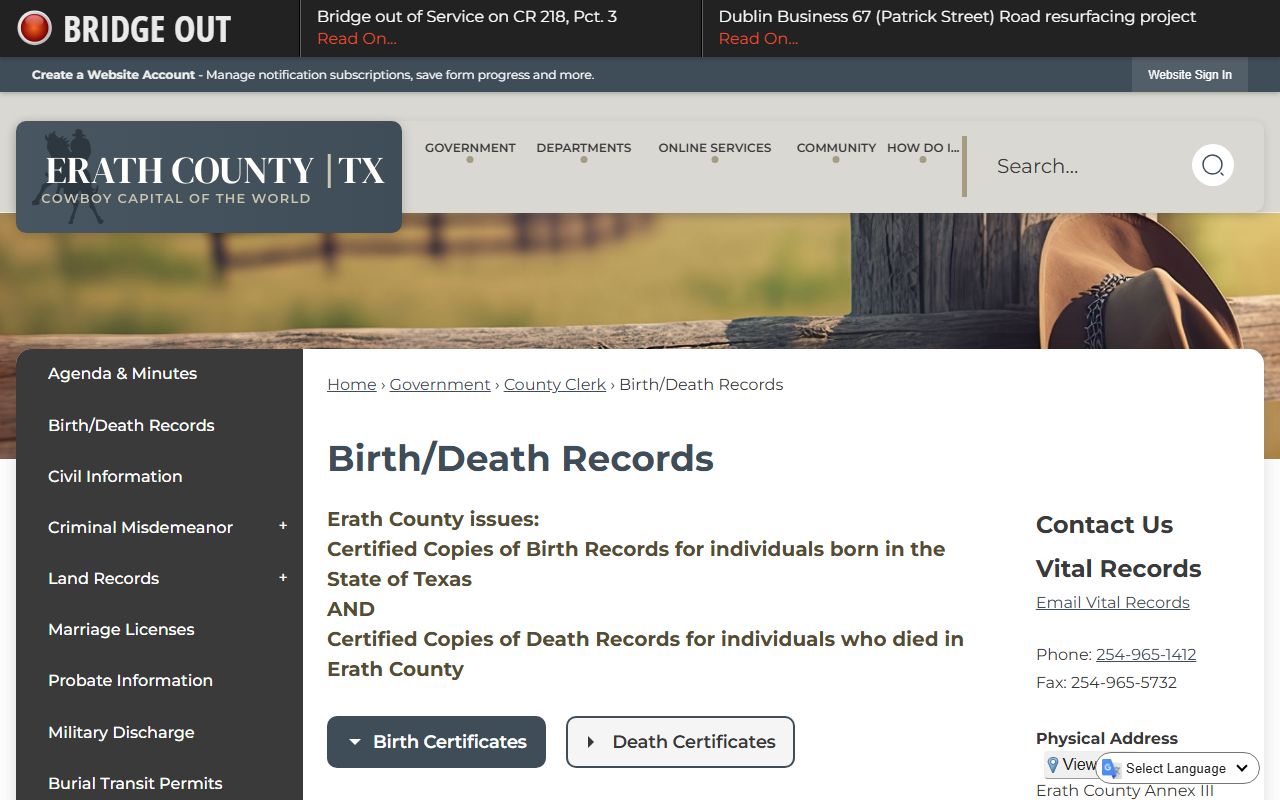
Task: Open Land Records sidebar page
Action: [x=103, y=578]
